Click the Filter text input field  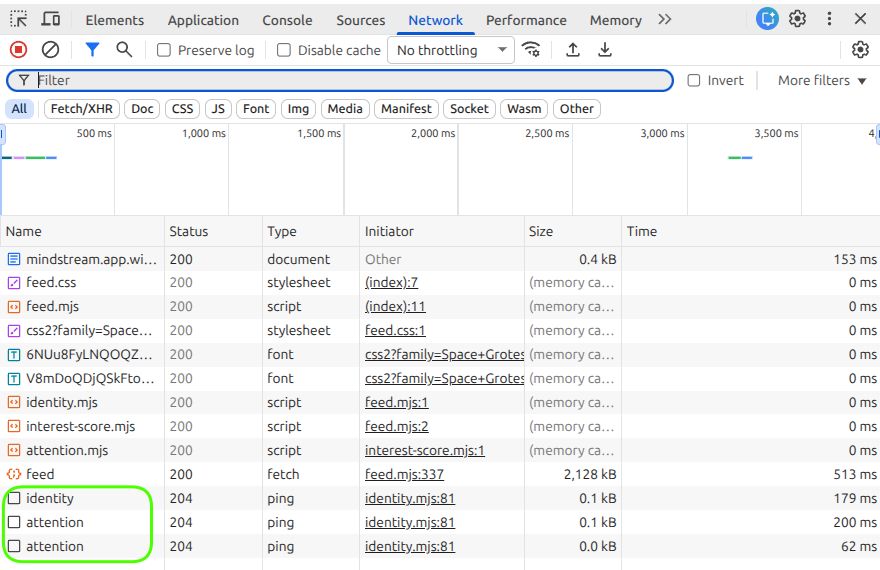[x=350, y=80]
